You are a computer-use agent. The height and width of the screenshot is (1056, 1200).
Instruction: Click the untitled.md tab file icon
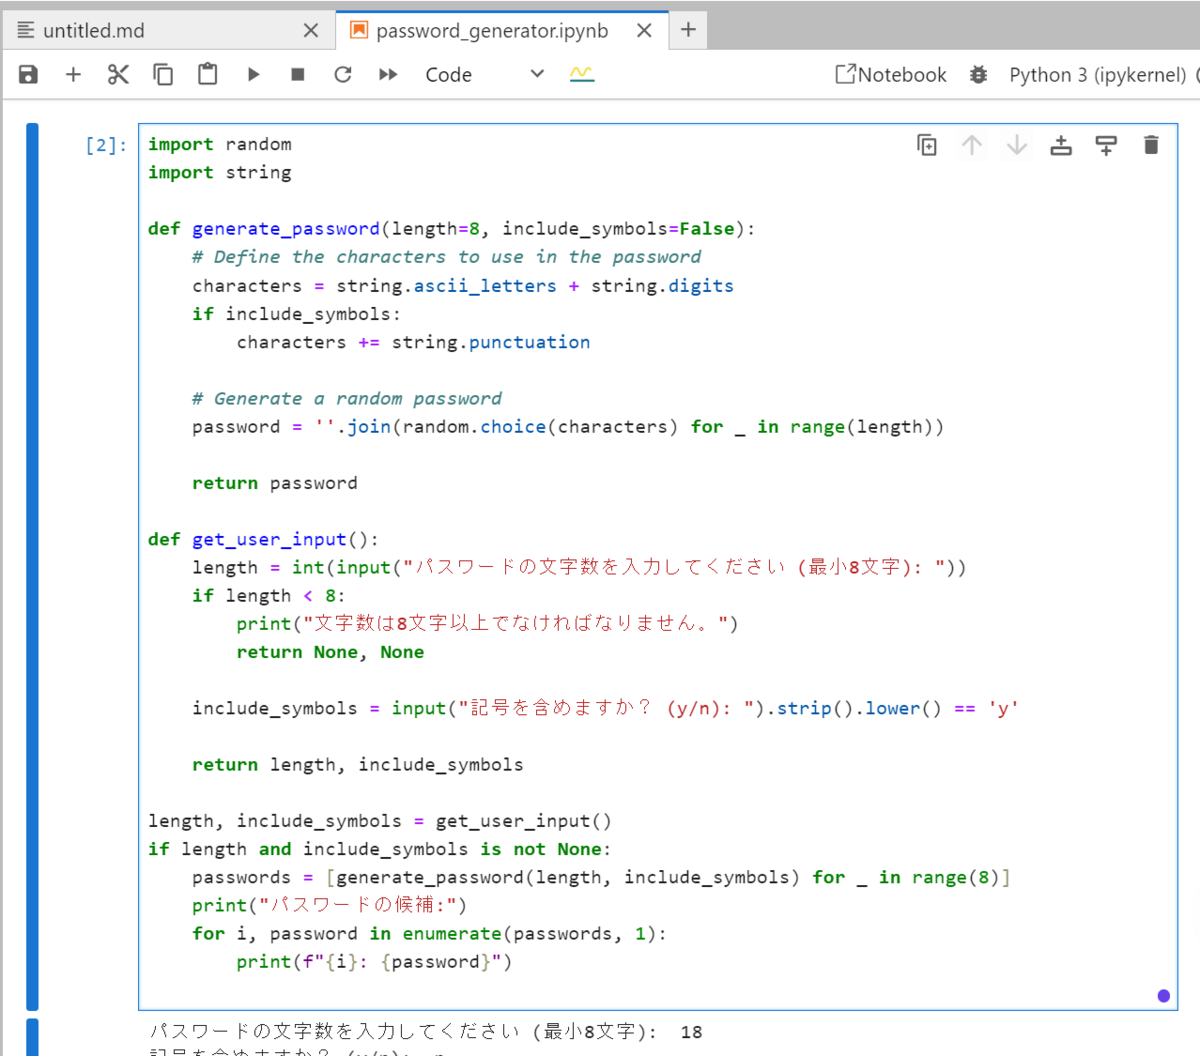(26, 30)
